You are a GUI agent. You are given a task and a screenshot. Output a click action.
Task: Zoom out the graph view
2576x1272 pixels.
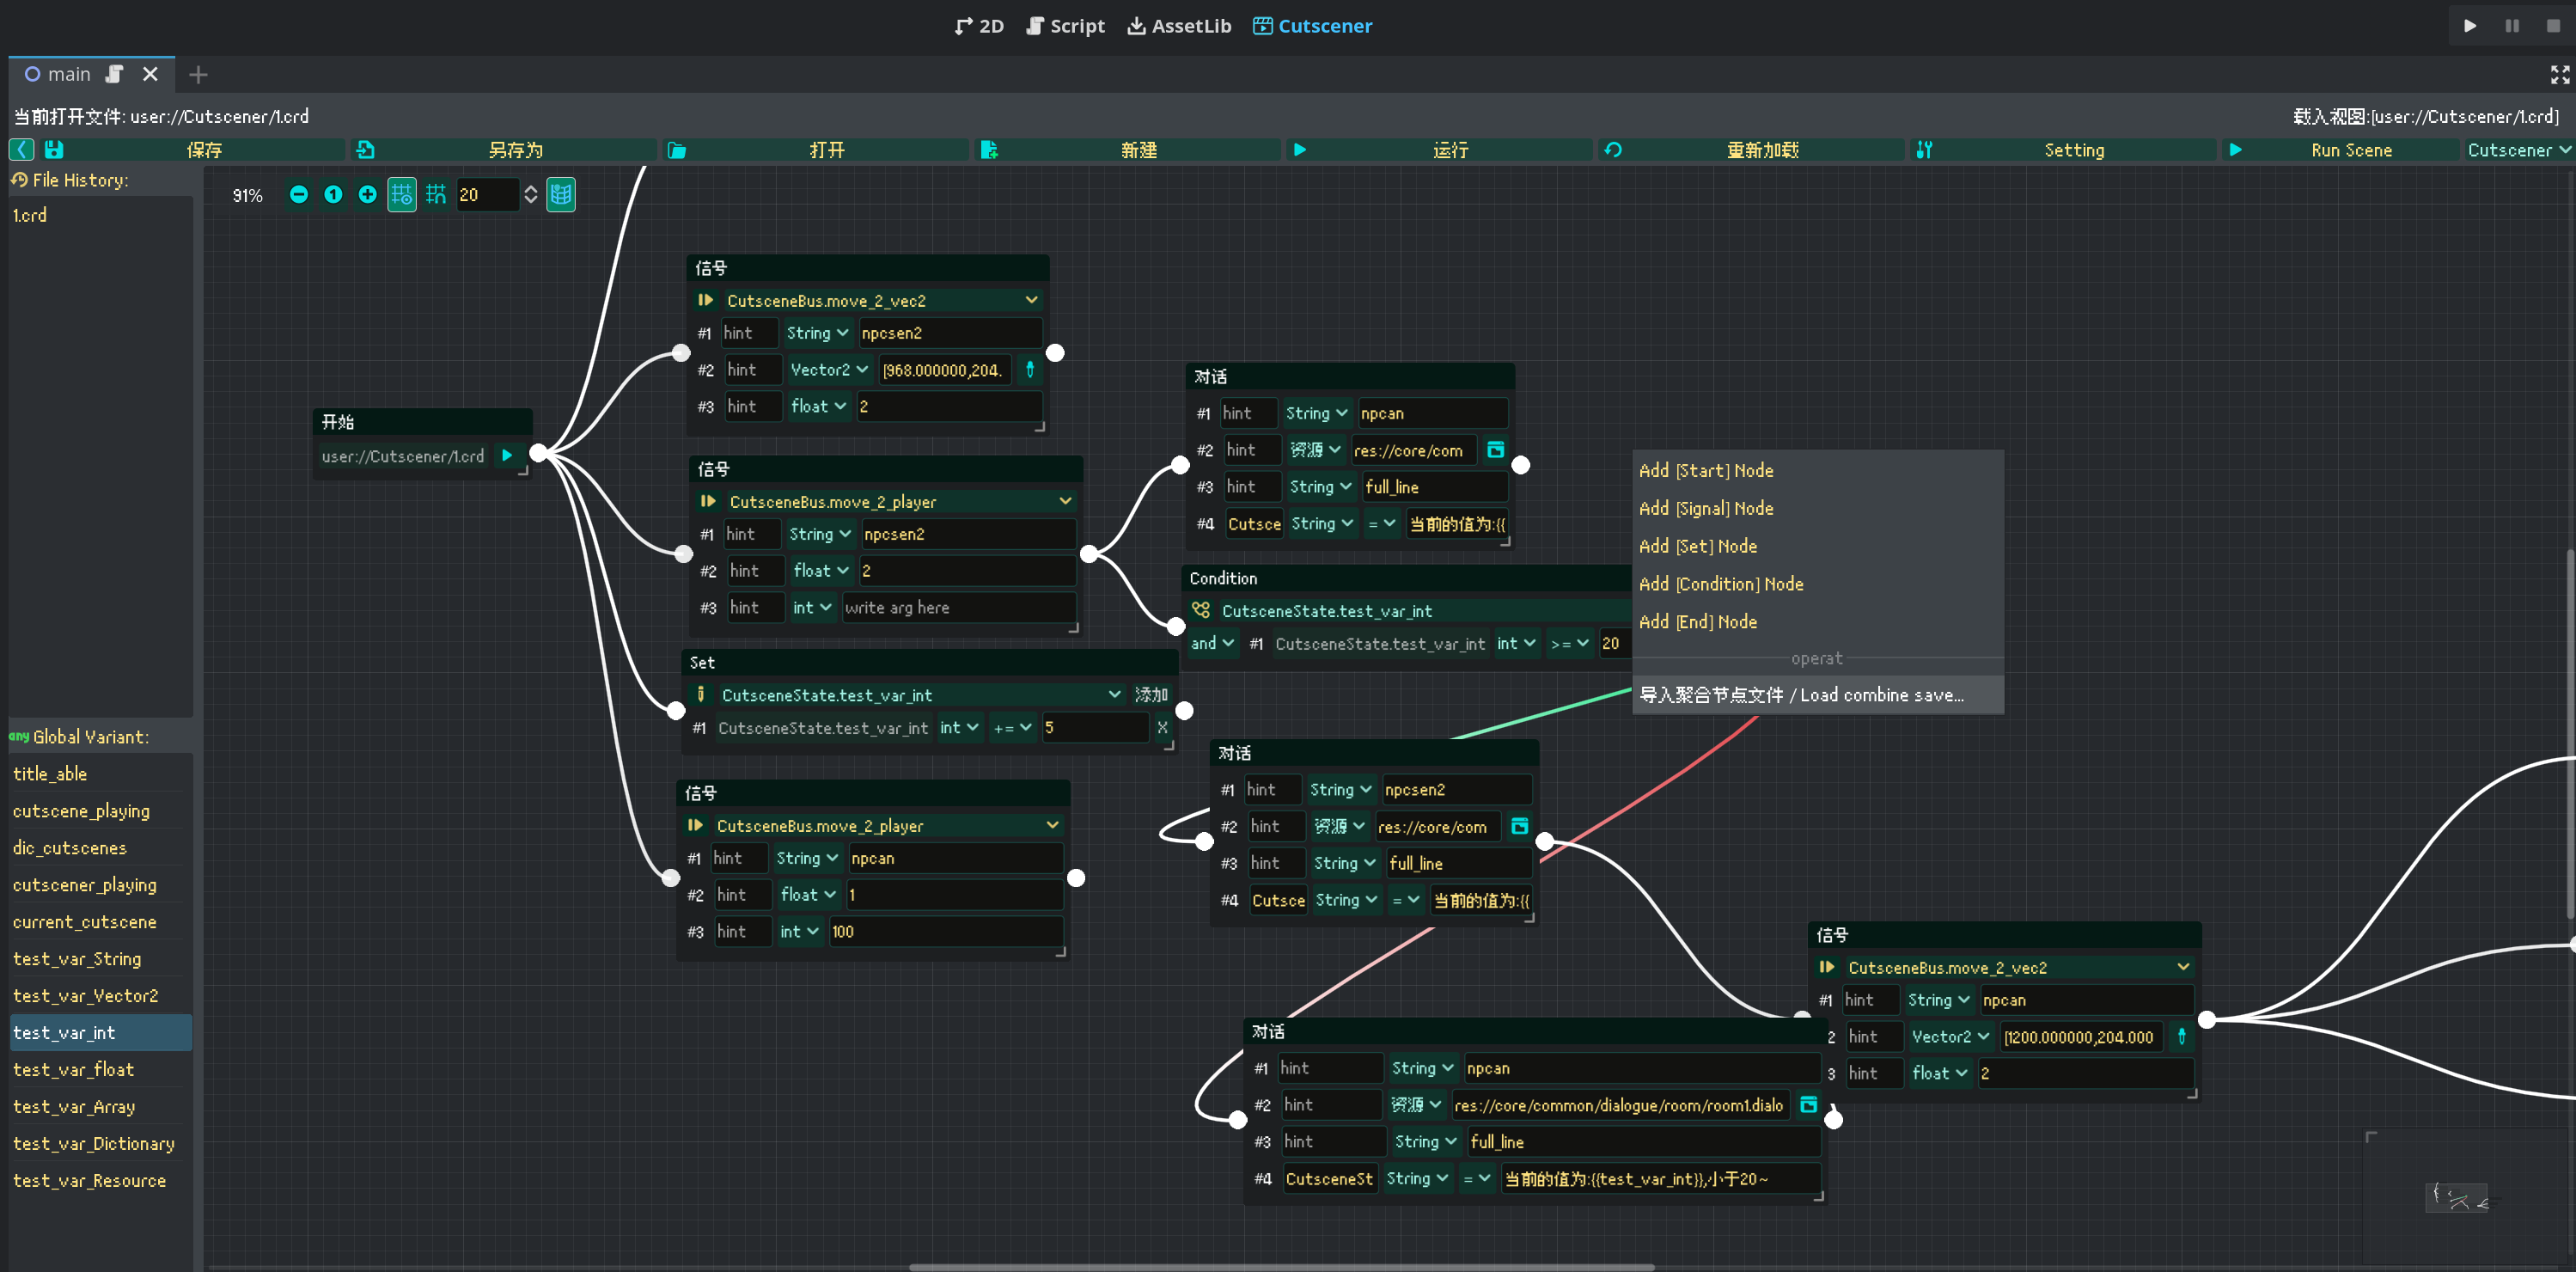tap(298, 194)
